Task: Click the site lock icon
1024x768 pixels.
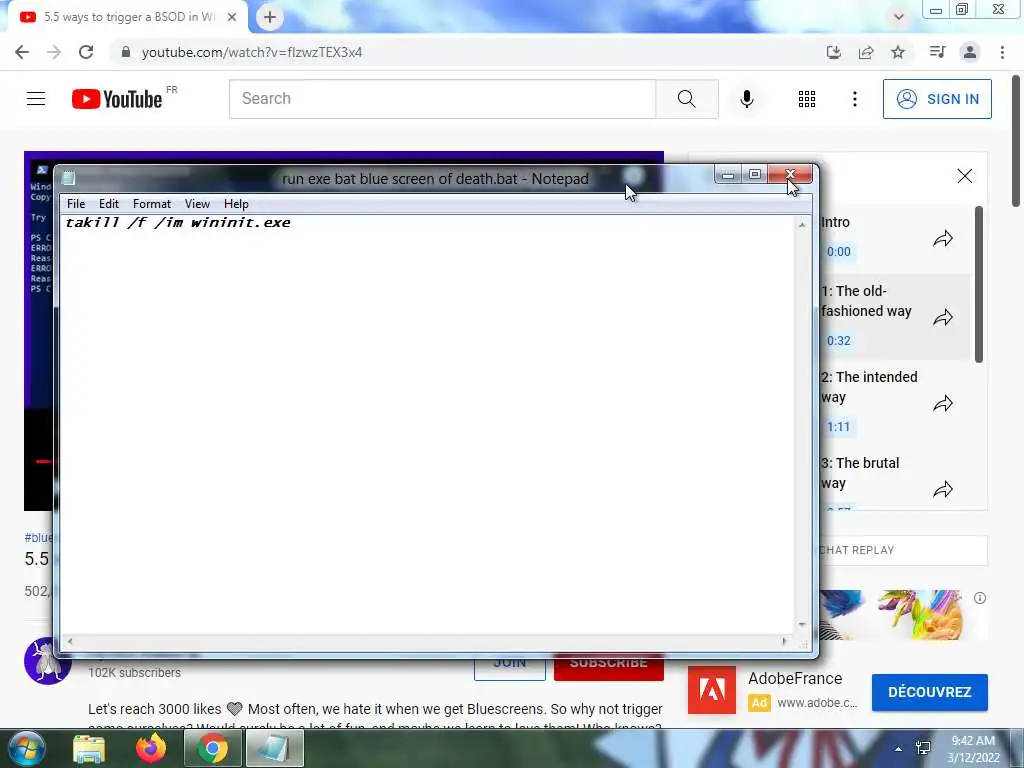Action: pos(126,52)
